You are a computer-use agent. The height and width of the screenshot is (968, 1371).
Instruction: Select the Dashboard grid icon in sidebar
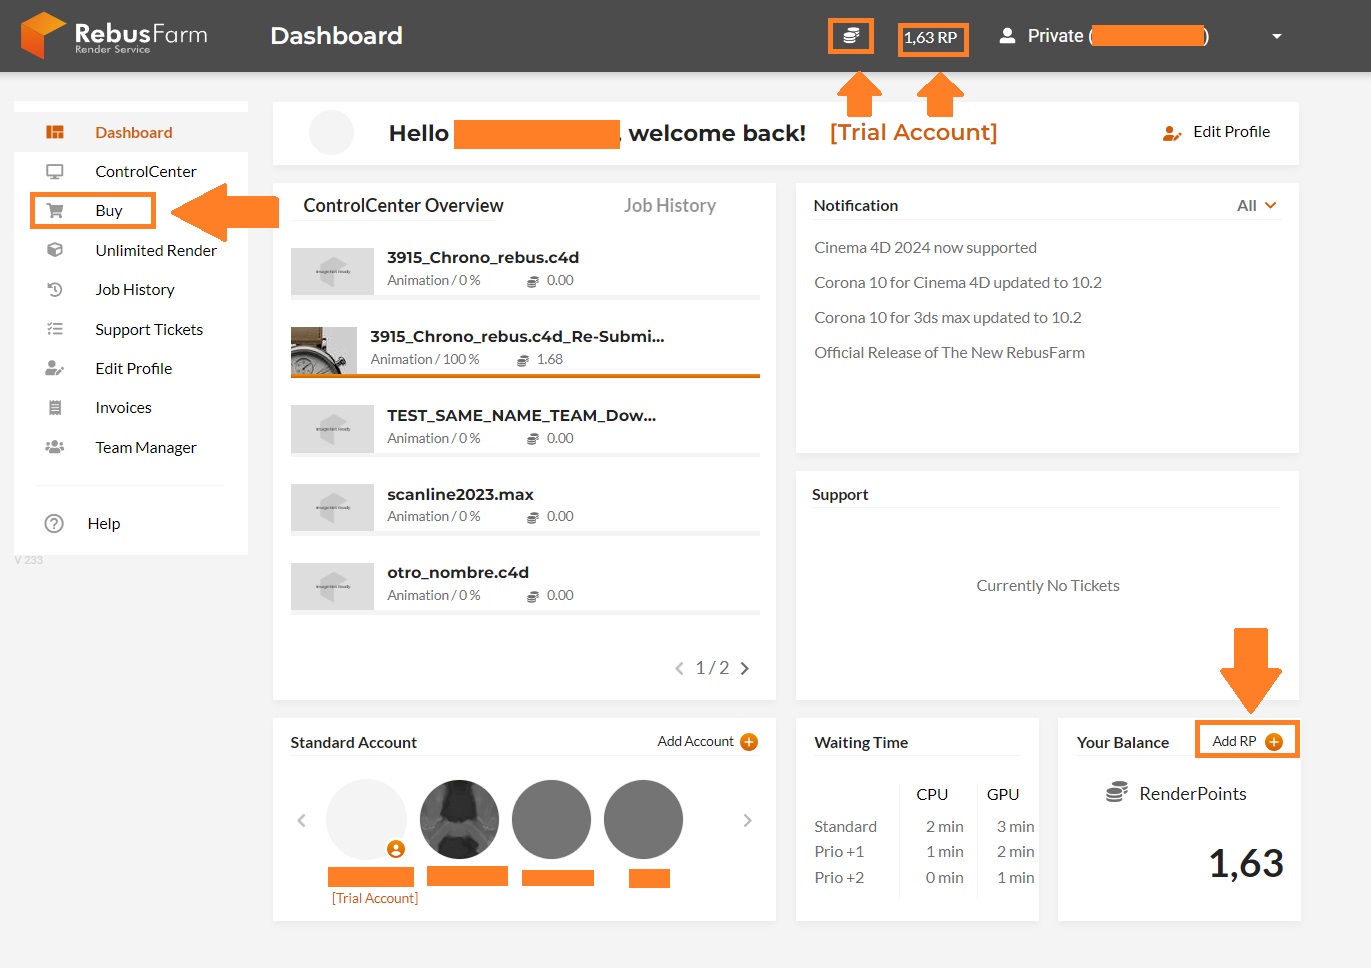(x=55, y=132)
